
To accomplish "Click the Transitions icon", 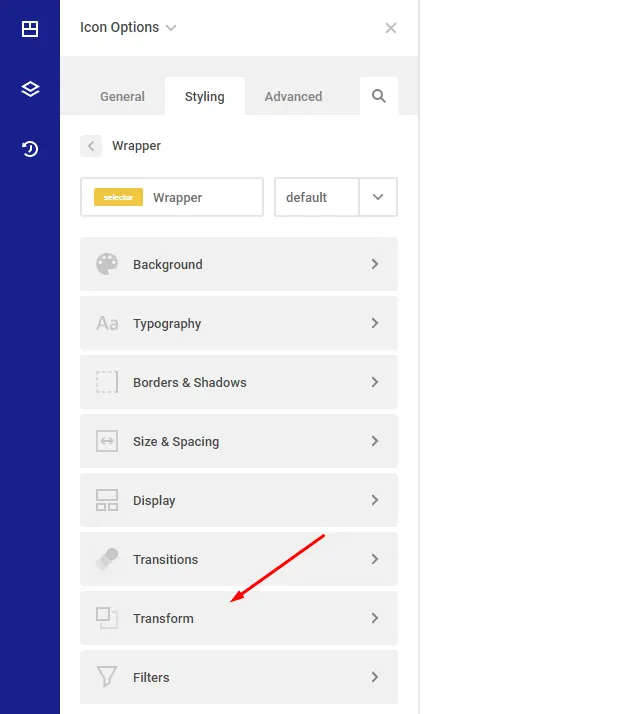I will 107,559.
